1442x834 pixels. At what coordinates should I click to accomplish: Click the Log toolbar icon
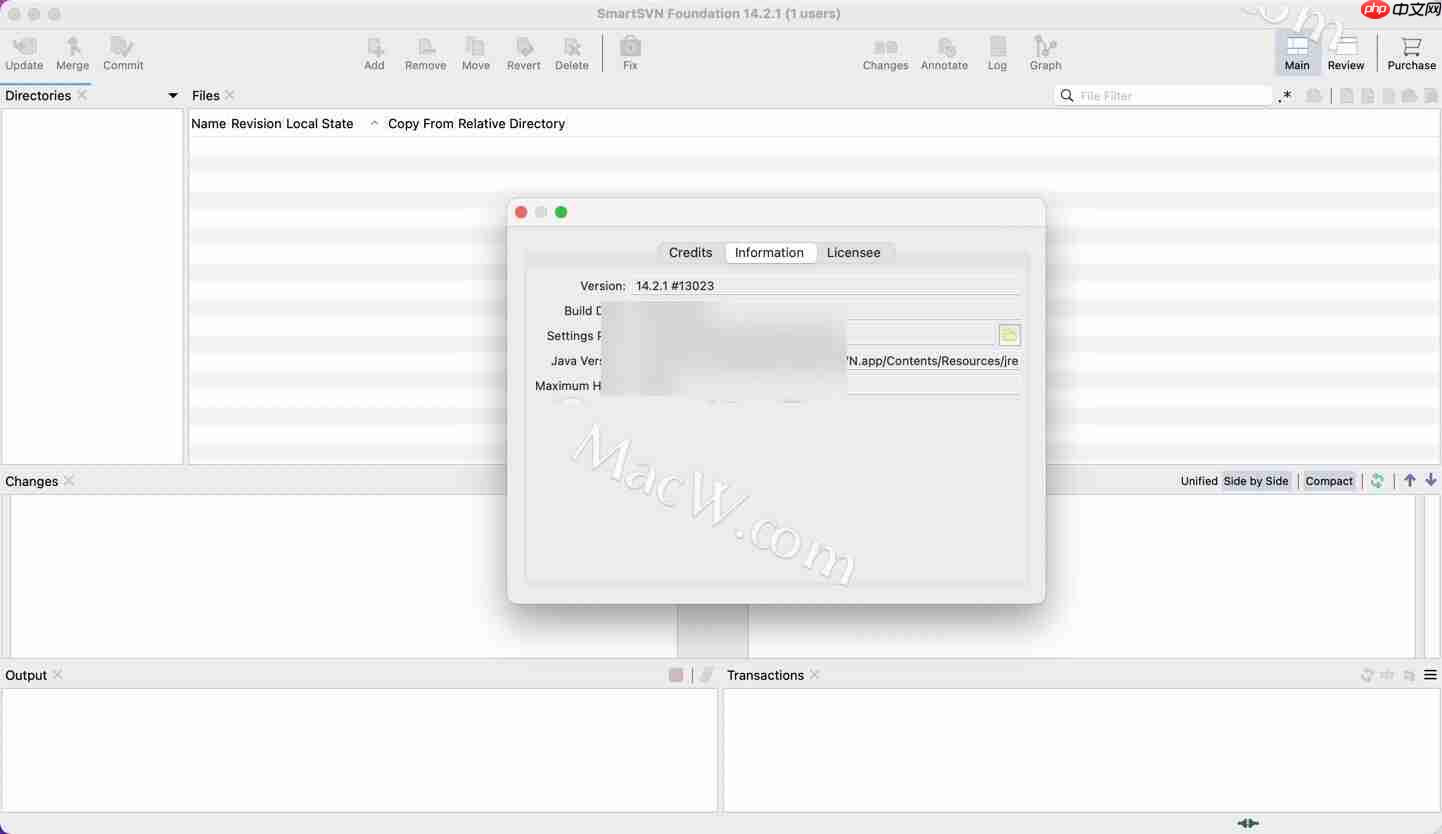[x=996, y=52]
